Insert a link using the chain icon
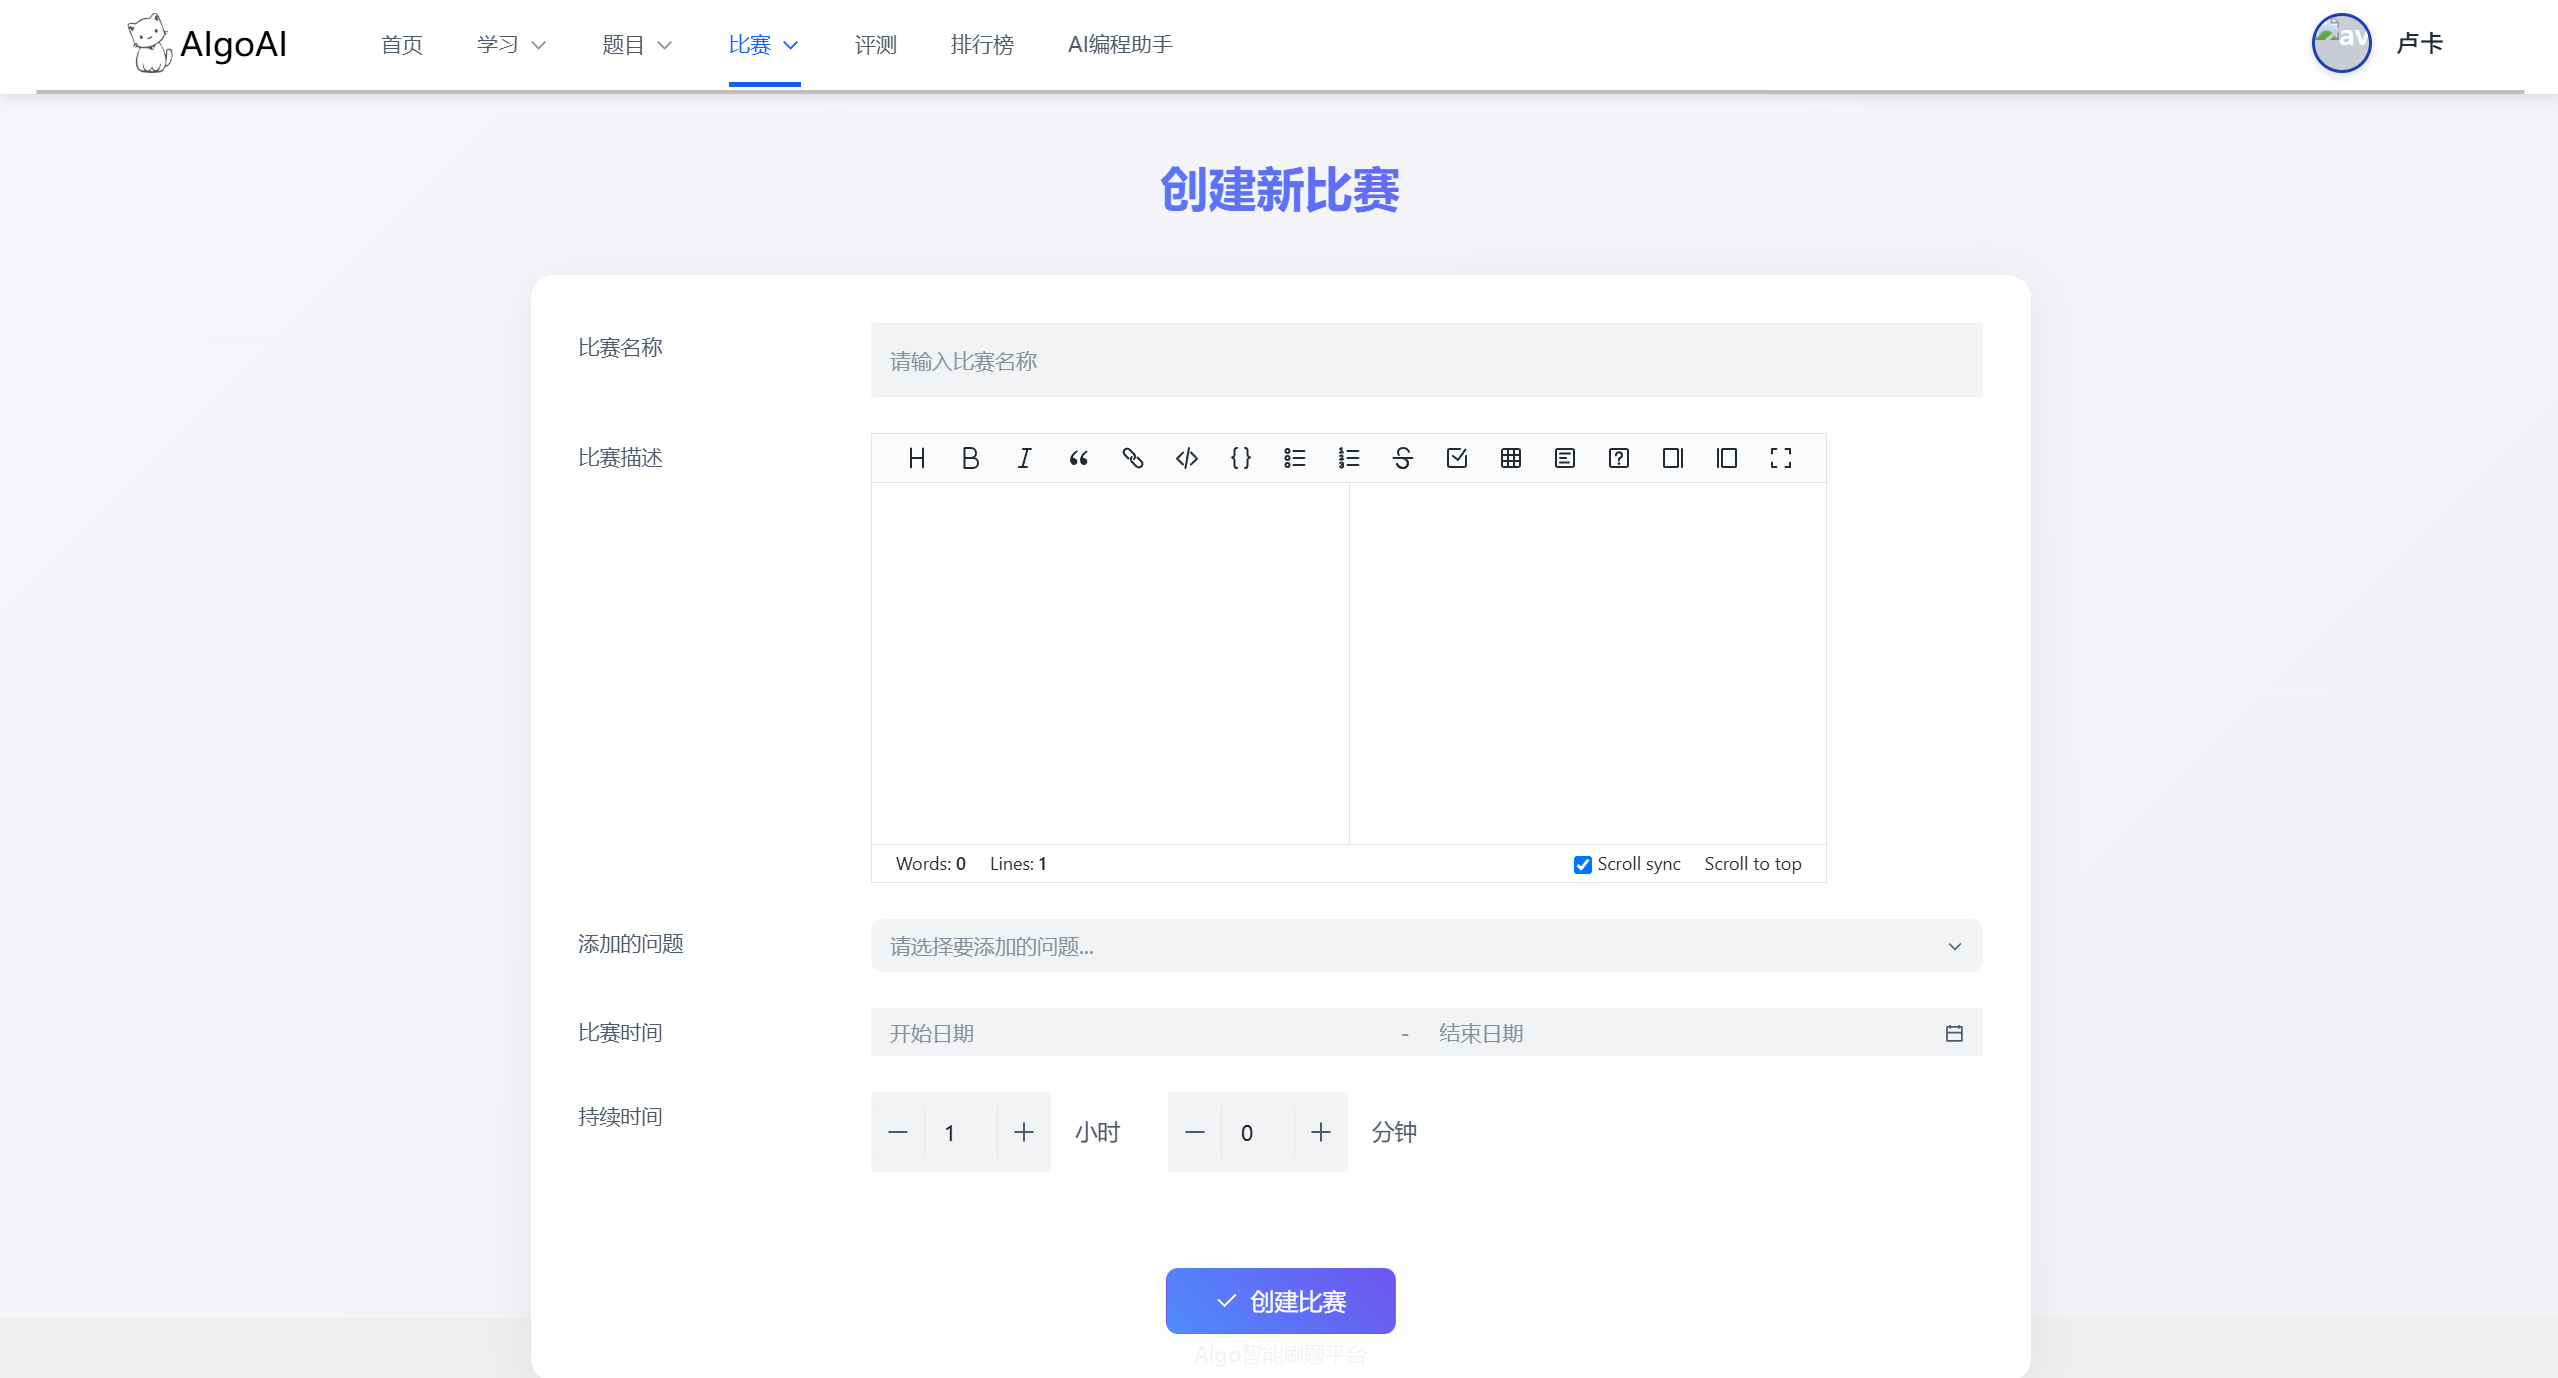The width and height of the screenshot is (2558, 1378). 1132,458
